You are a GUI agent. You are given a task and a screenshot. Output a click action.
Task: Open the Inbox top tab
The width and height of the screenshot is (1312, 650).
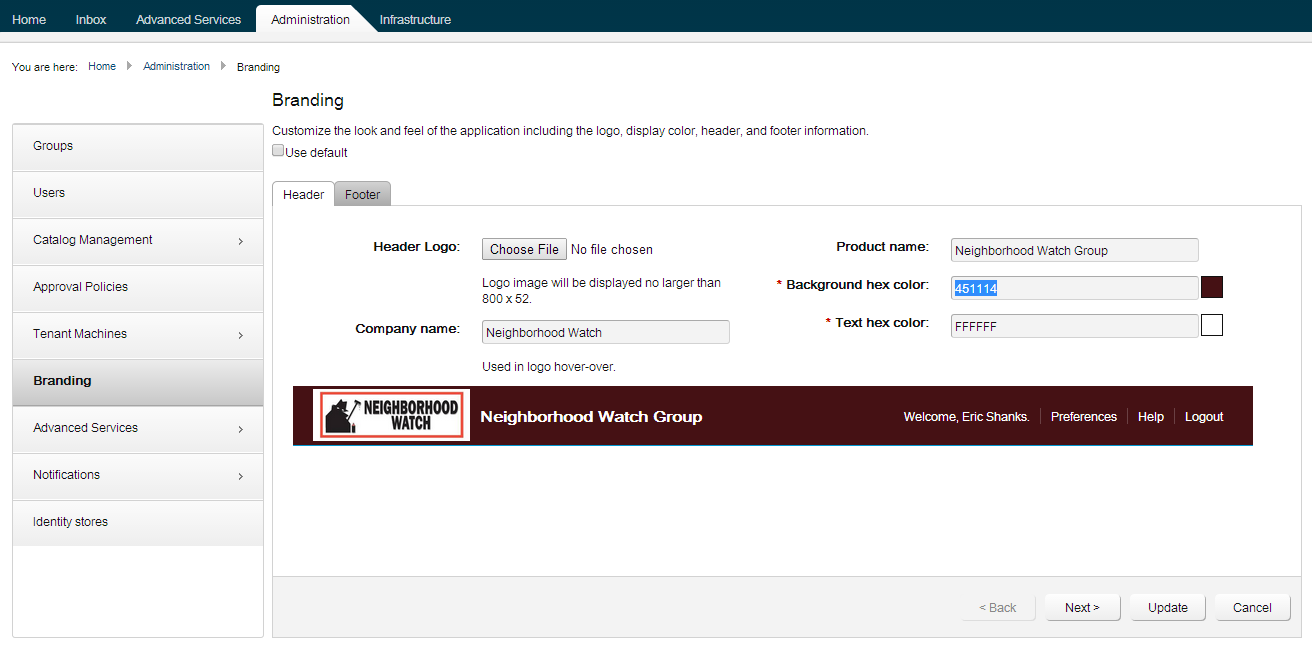click(x=91, y=19)
